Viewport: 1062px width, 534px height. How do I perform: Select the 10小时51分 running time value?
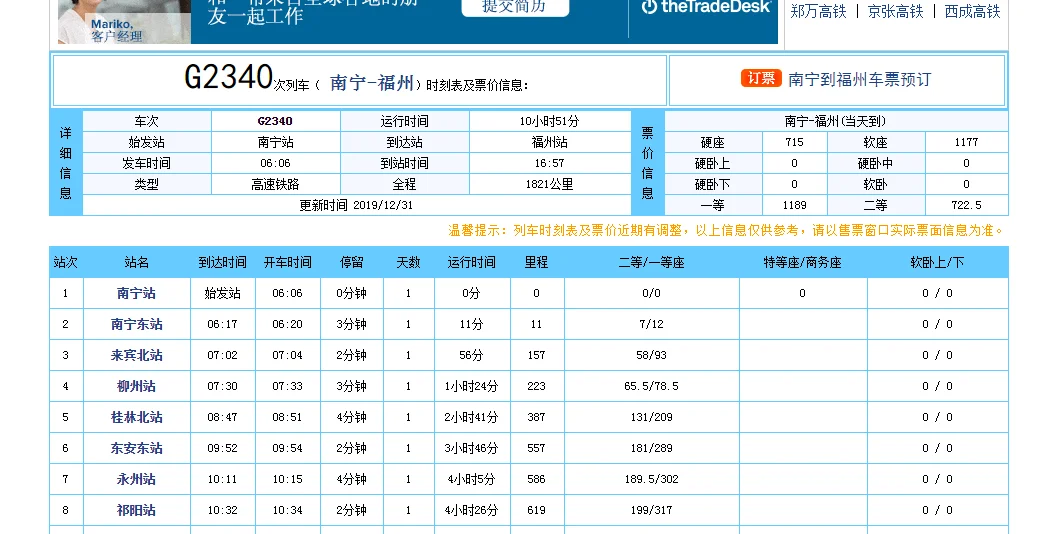click(x=549, y=121)
